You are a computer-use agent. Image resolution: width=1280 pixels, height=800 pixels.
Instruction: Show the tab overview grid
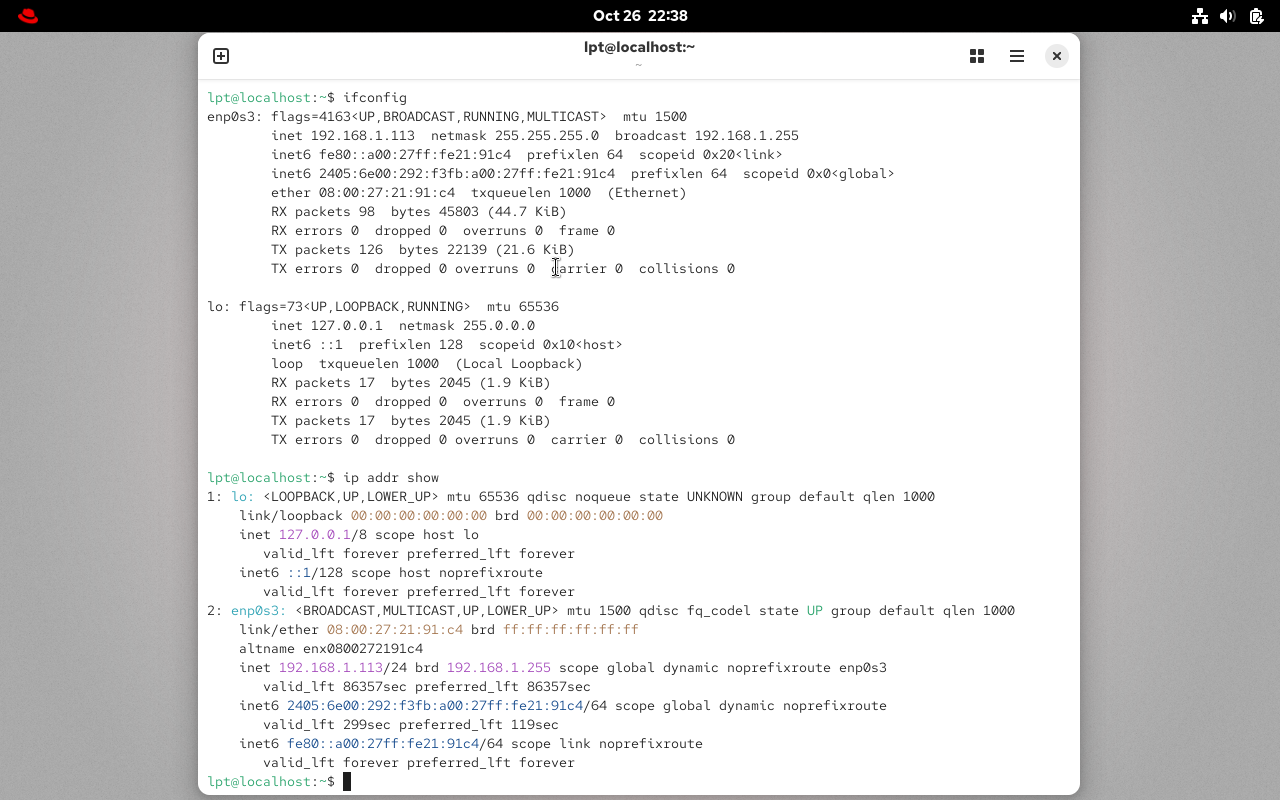[977, 56]
